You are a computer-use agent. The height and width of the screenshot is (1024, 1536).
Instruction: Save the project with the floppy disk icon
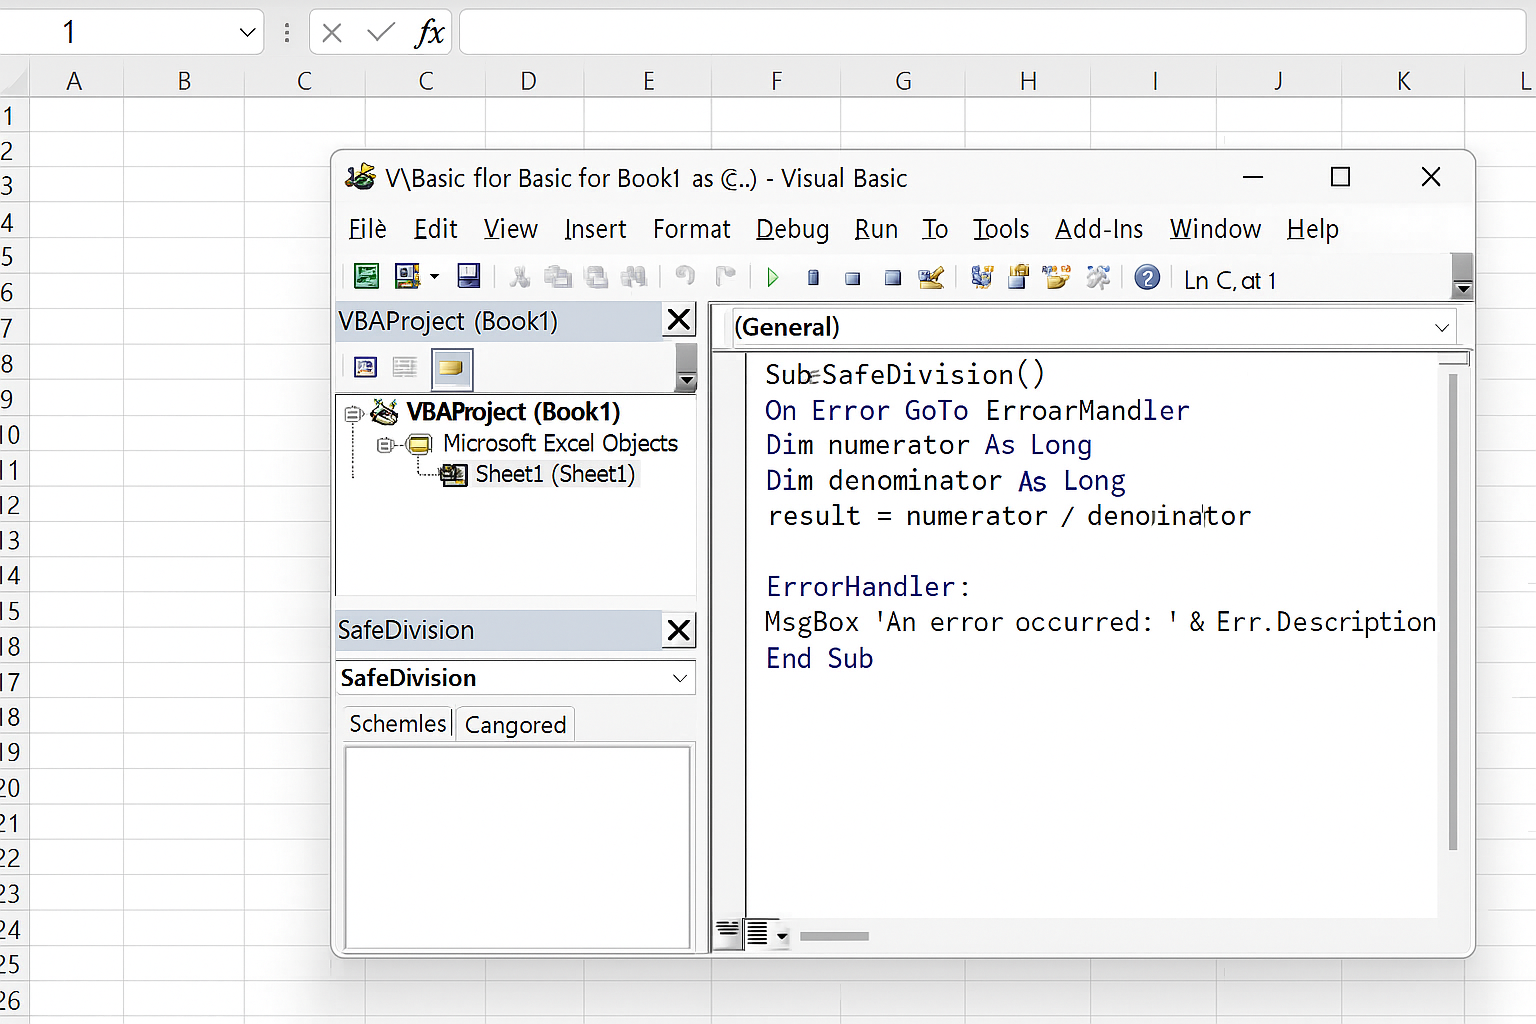click(x=468, y=276)
